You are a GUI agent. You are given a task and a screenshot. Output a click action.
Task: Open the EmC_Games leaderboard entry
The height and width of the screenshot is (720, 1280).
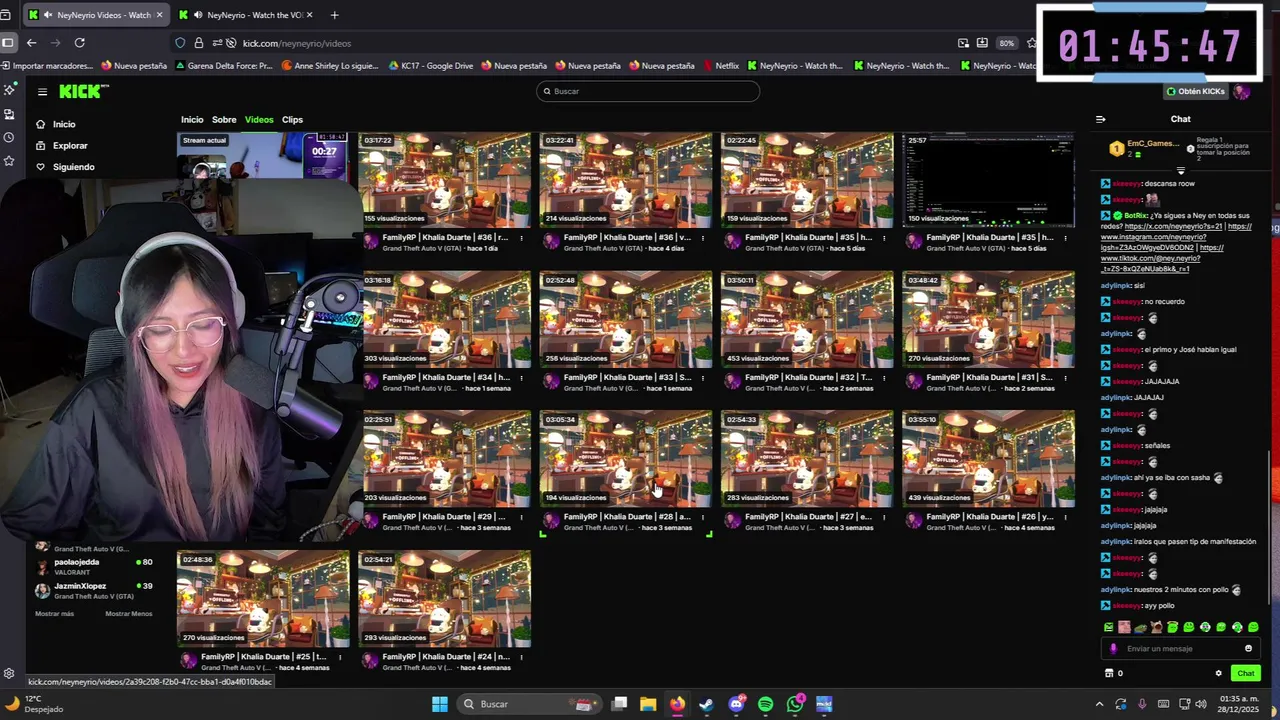pos(1147,148)
